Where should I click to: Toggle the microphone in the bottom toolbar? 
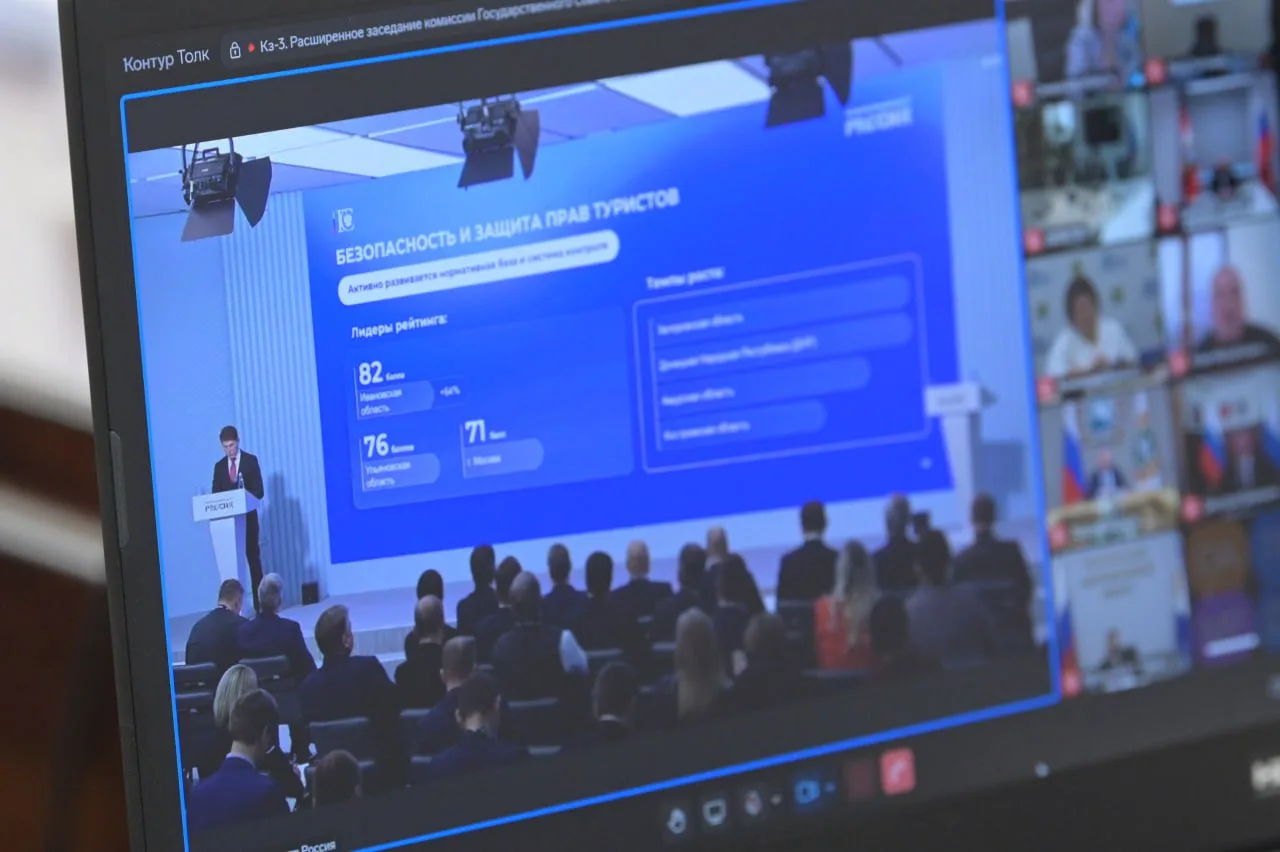752,802
